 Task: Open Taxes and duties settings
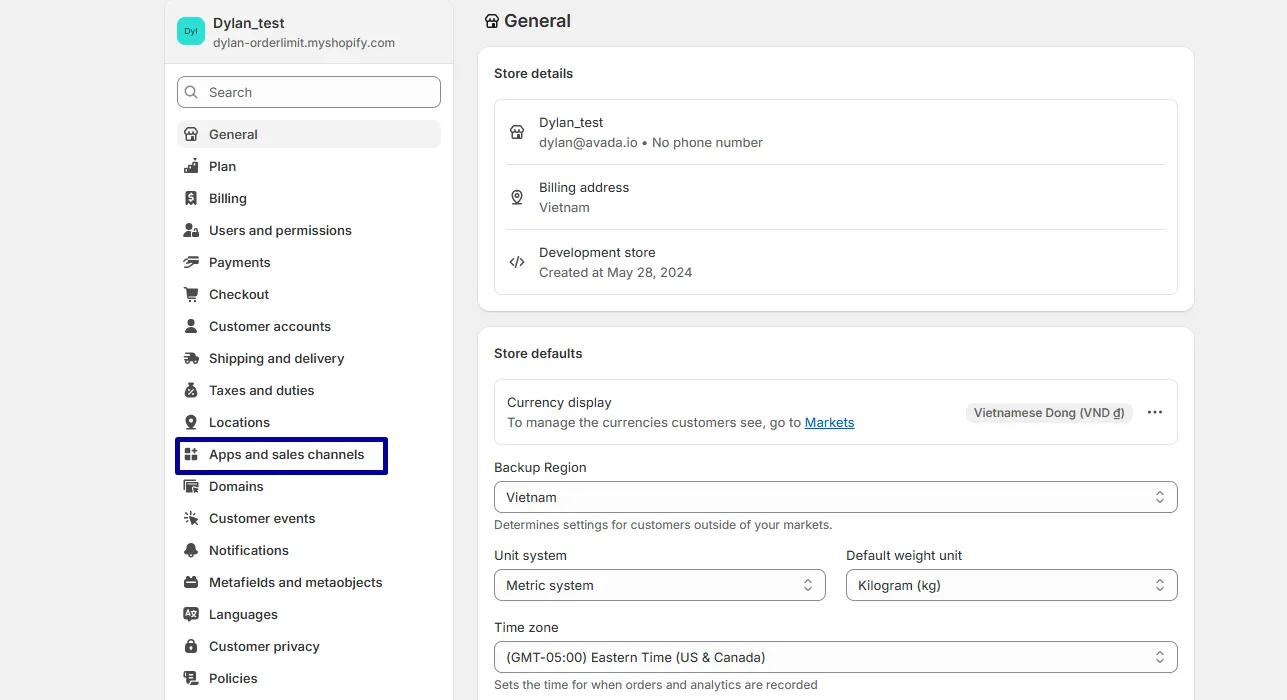309,390
